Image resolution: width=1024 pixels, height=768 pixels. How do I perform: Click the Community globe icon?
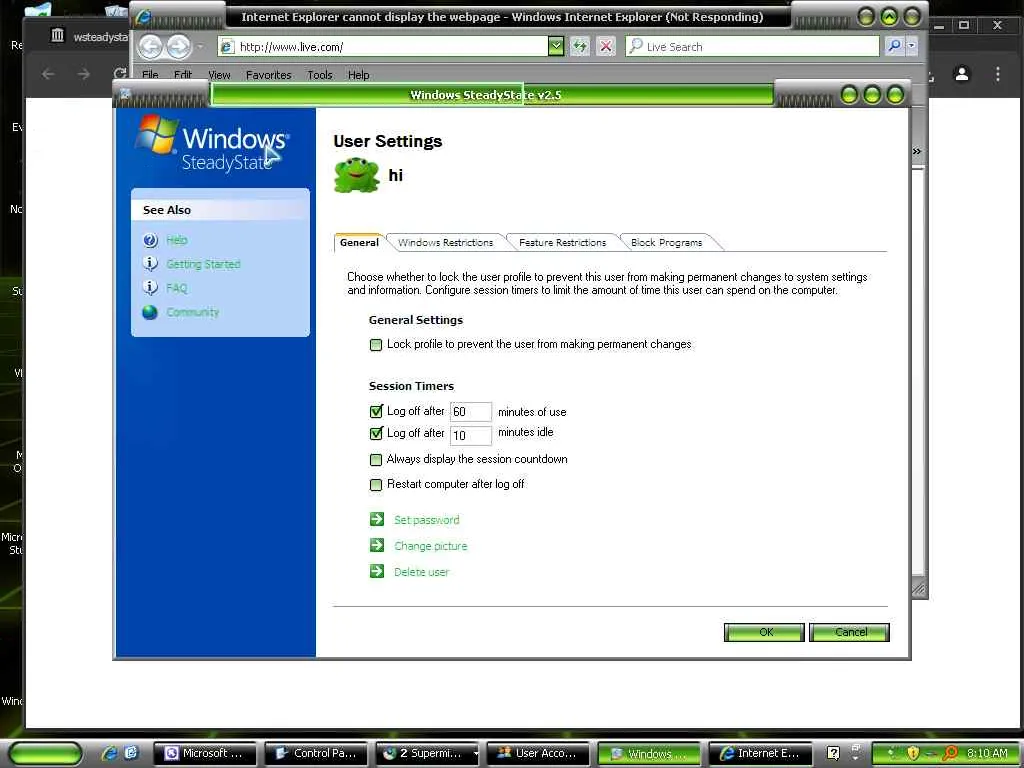pyautogui.click(x=150, y=312)
